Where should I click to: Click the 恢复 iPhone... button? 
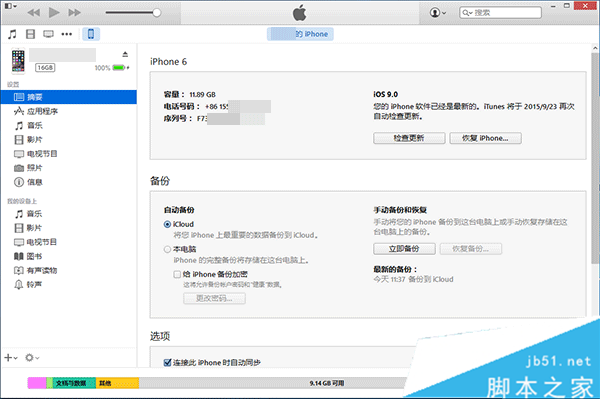click(485, 138)
